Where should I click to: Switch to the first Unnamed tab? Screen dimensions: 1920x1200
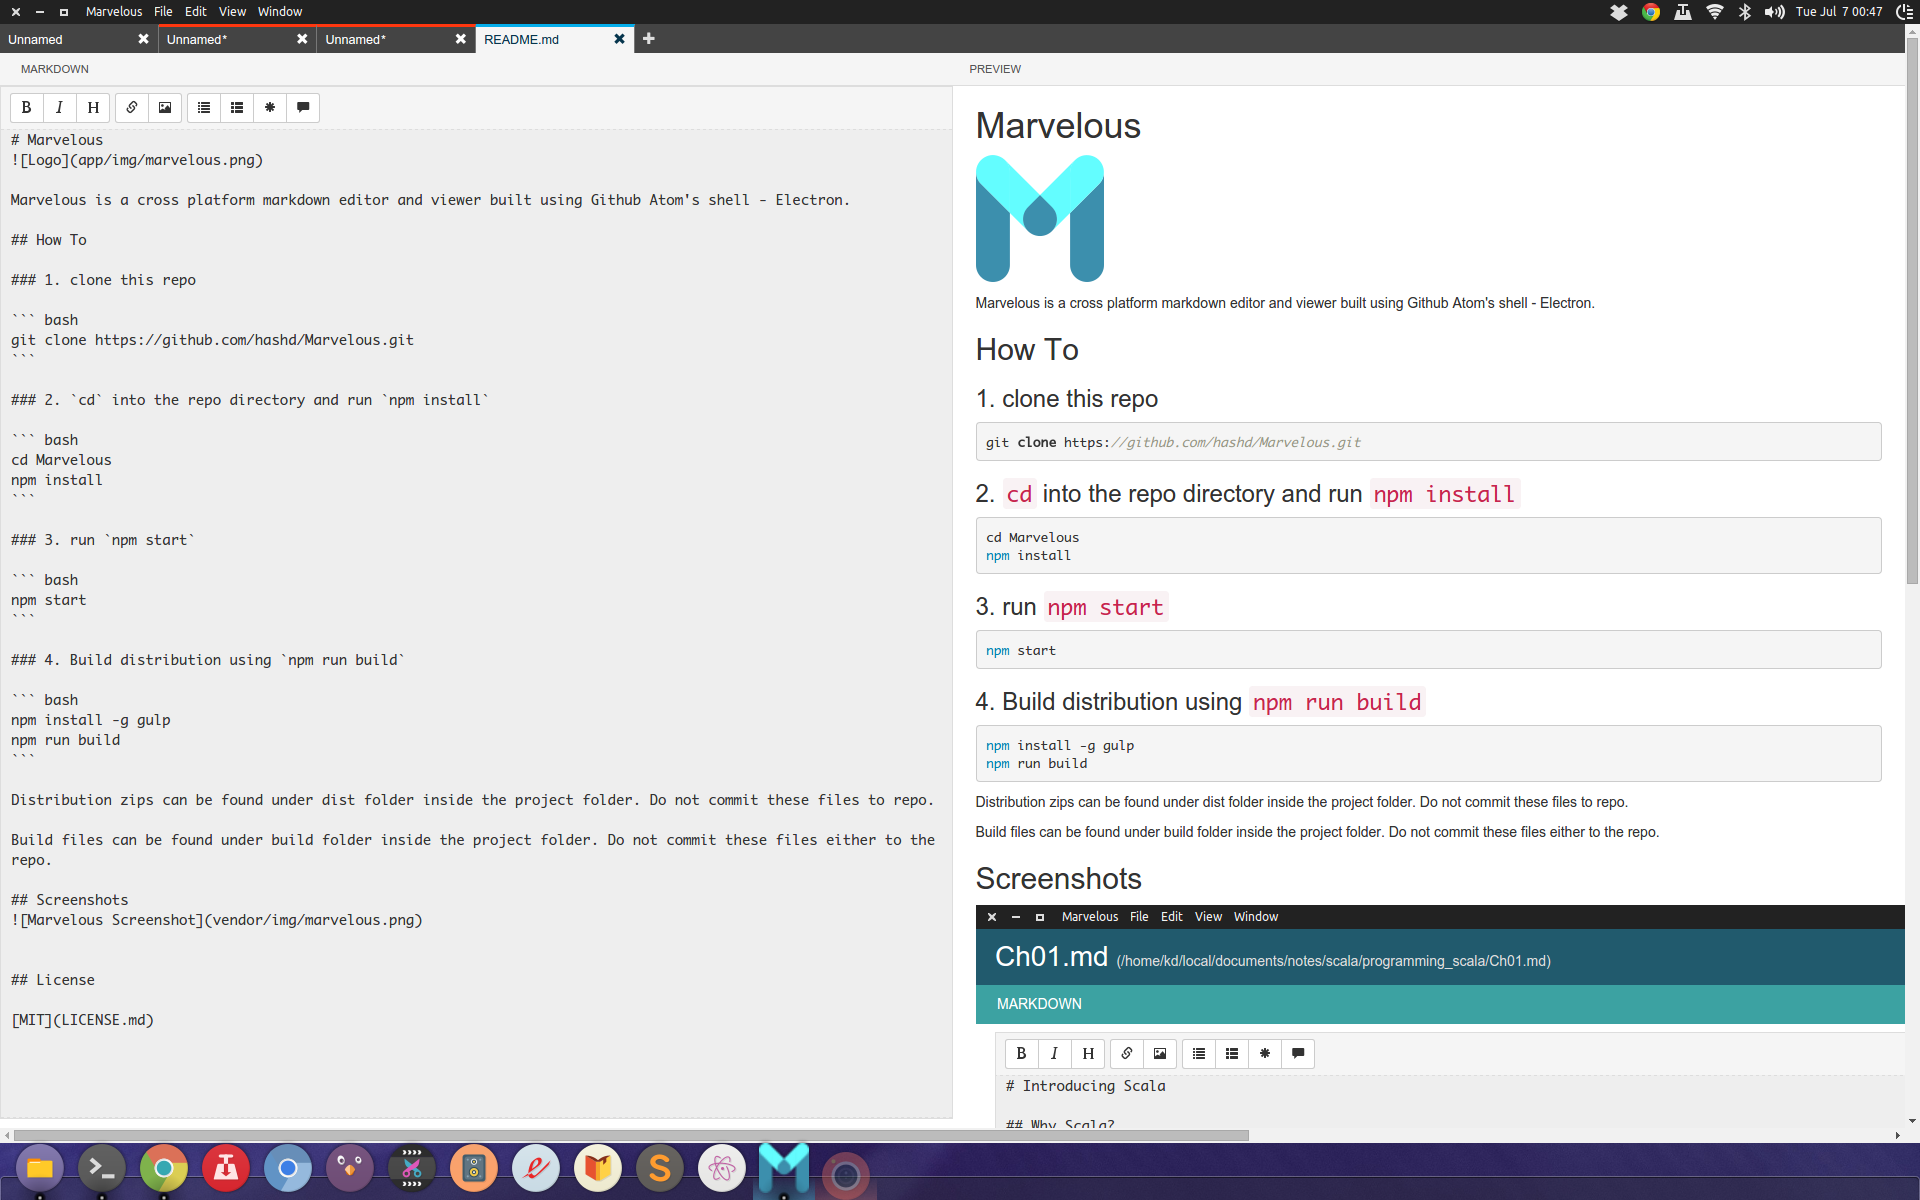(60, 39)
